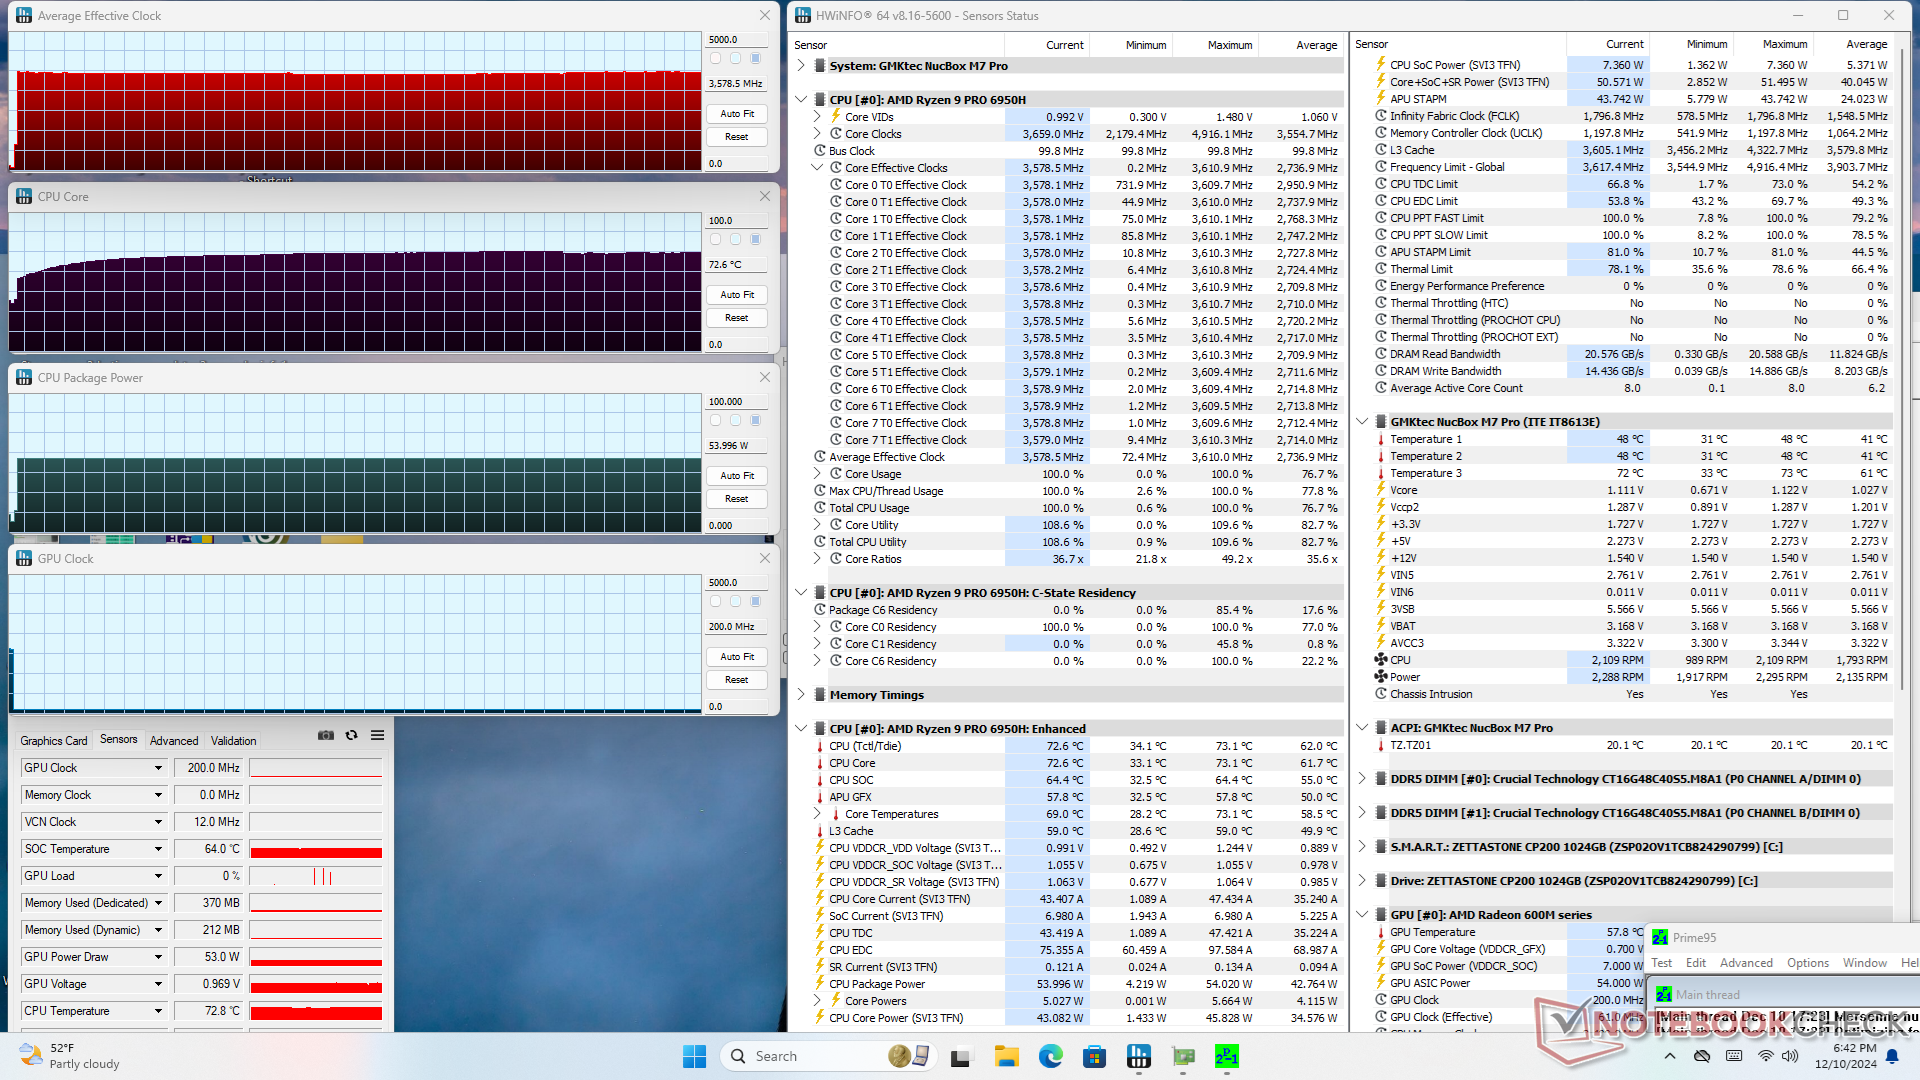
Task: Click Reset in the GPU Clock graph window
Action: click(737, 680)
